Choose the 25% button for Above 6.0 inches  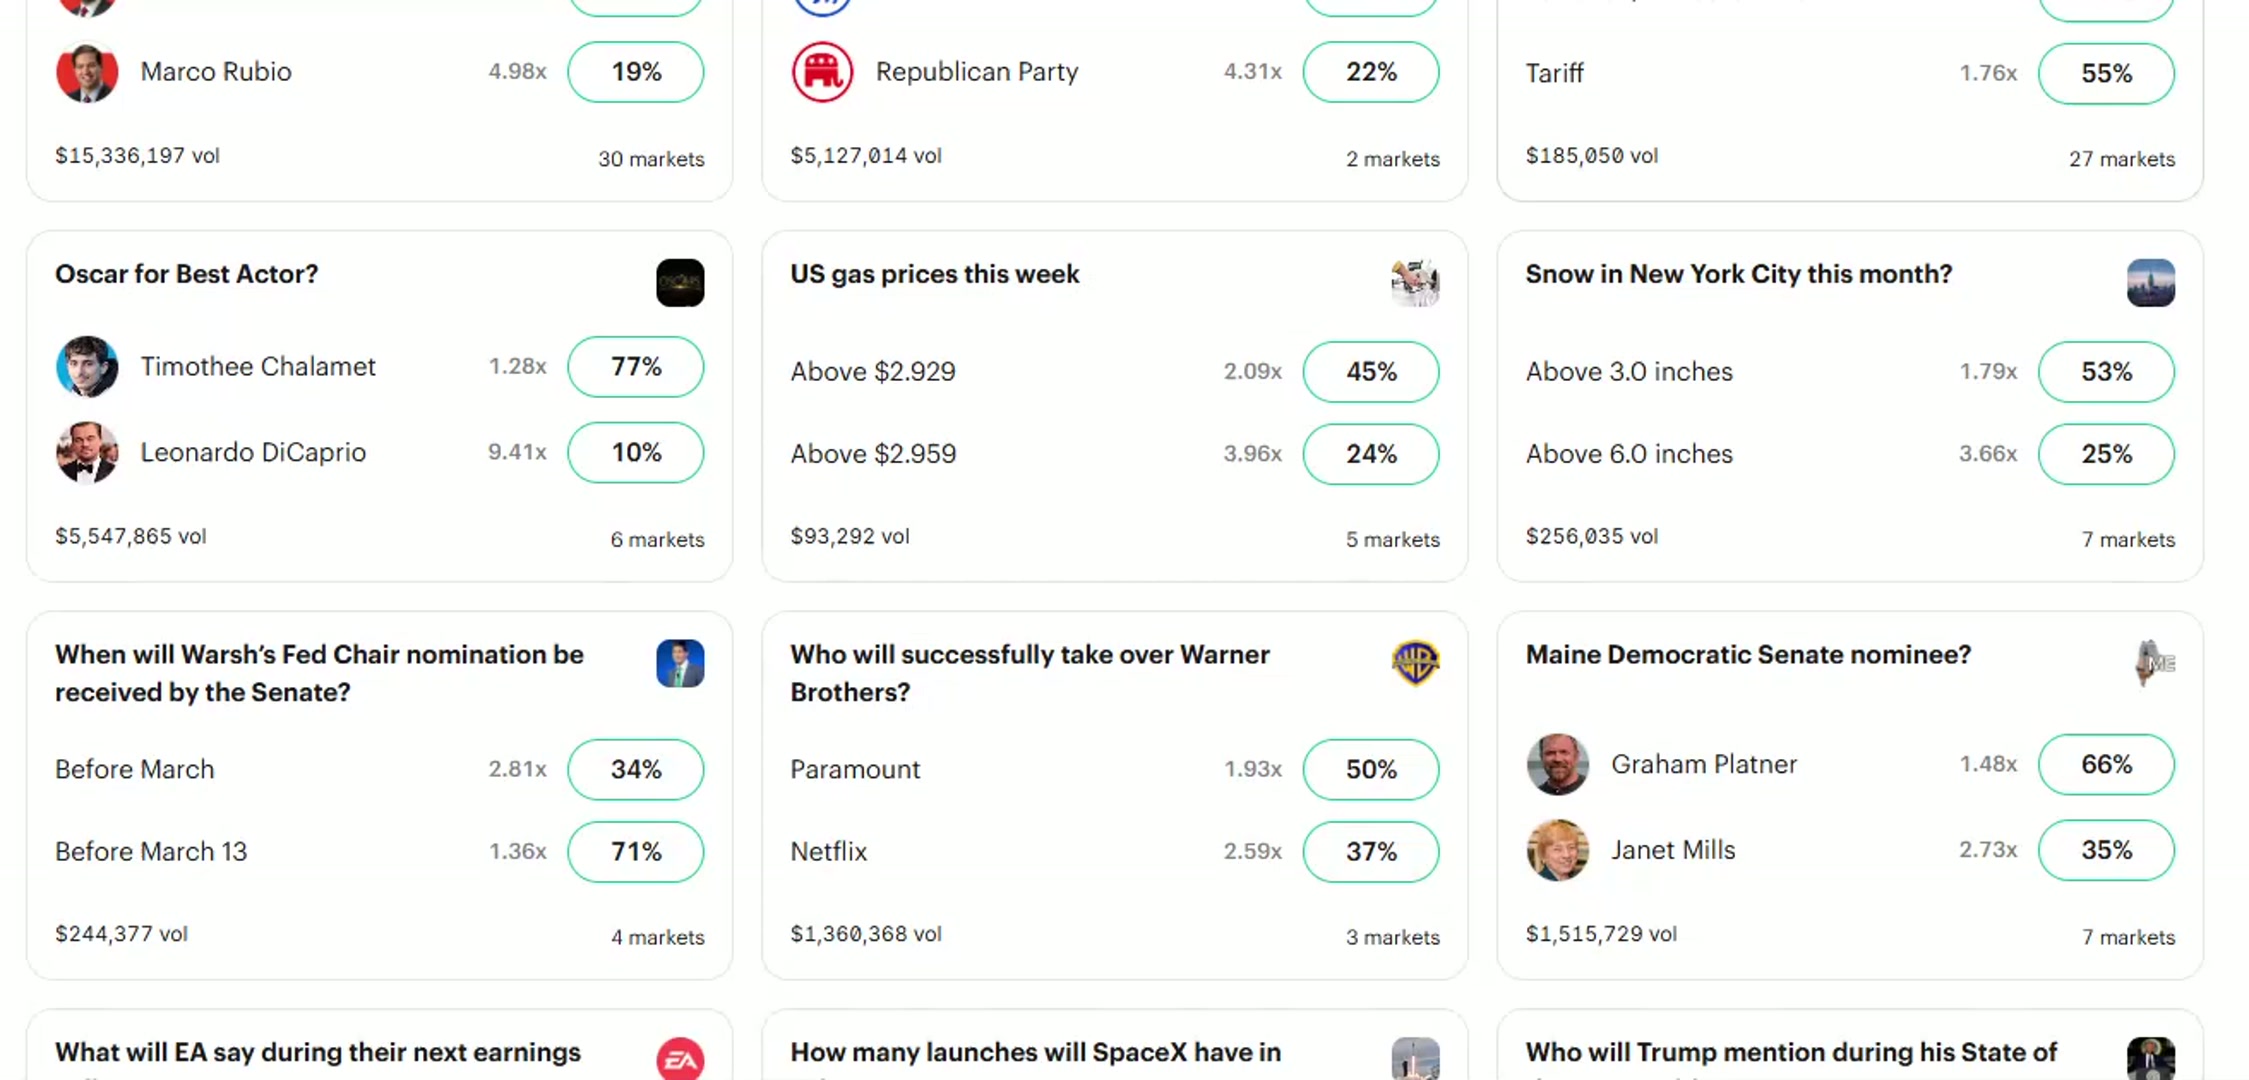click(x=2106, y=454)
